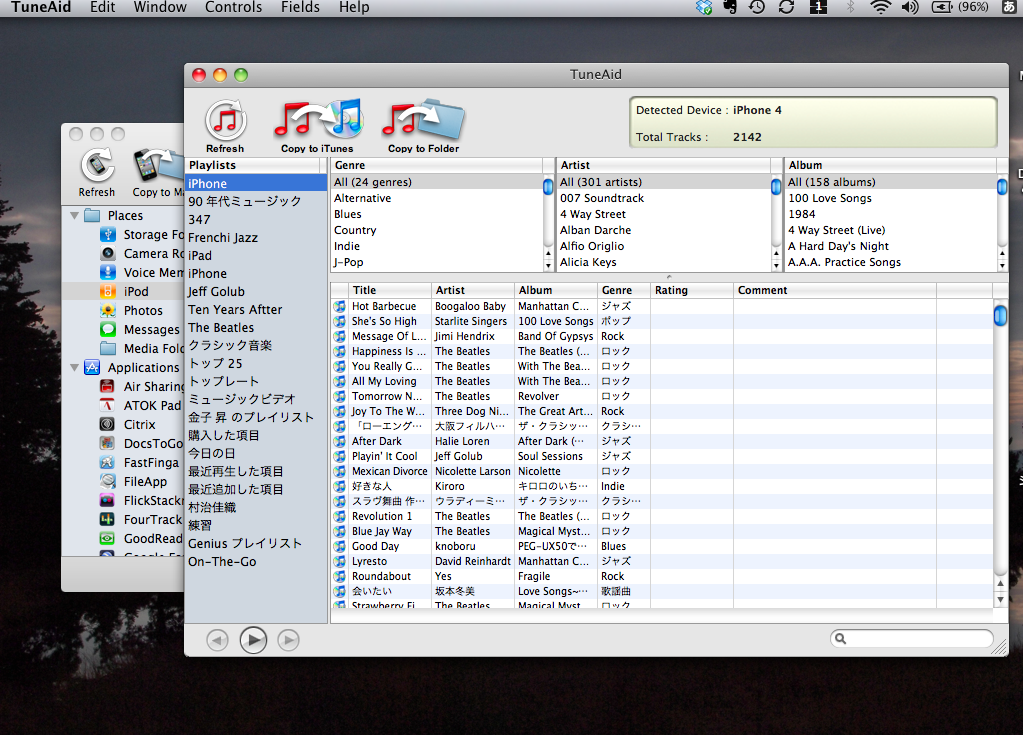
Task: Click music file icon for Hot Barbecue row
Action: click(x=339, y=306)
